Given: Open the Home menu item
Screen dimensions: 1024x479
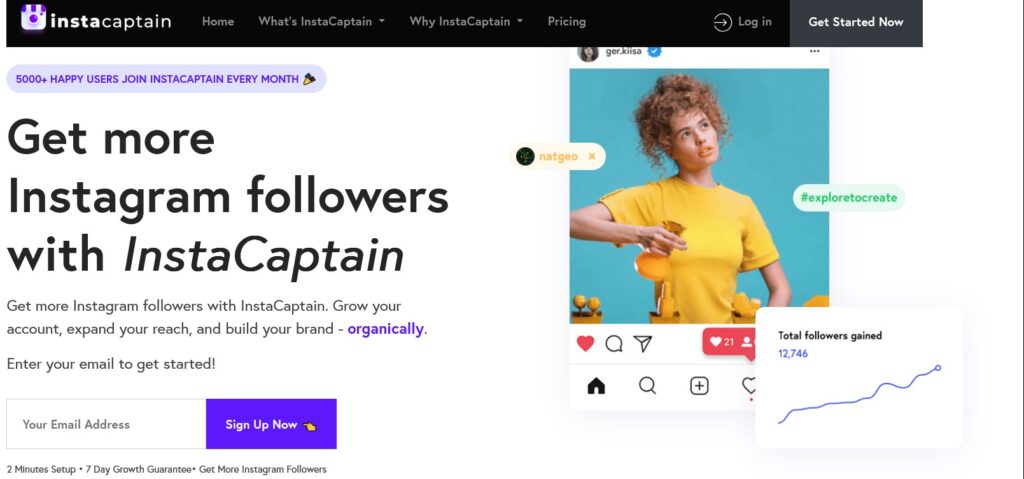Looking at the screenshot, I should coord(218,22).
